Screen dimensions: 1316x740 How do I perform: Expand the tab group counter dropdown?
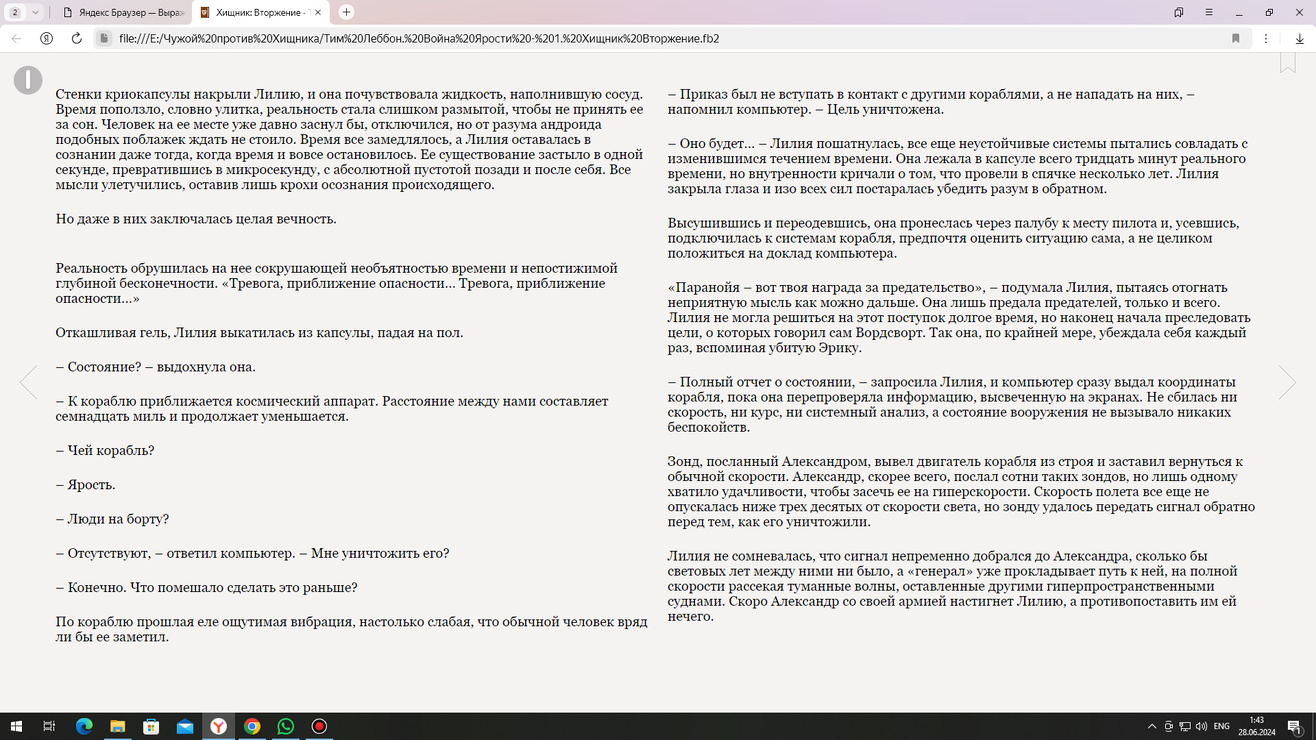coord(36,12)
